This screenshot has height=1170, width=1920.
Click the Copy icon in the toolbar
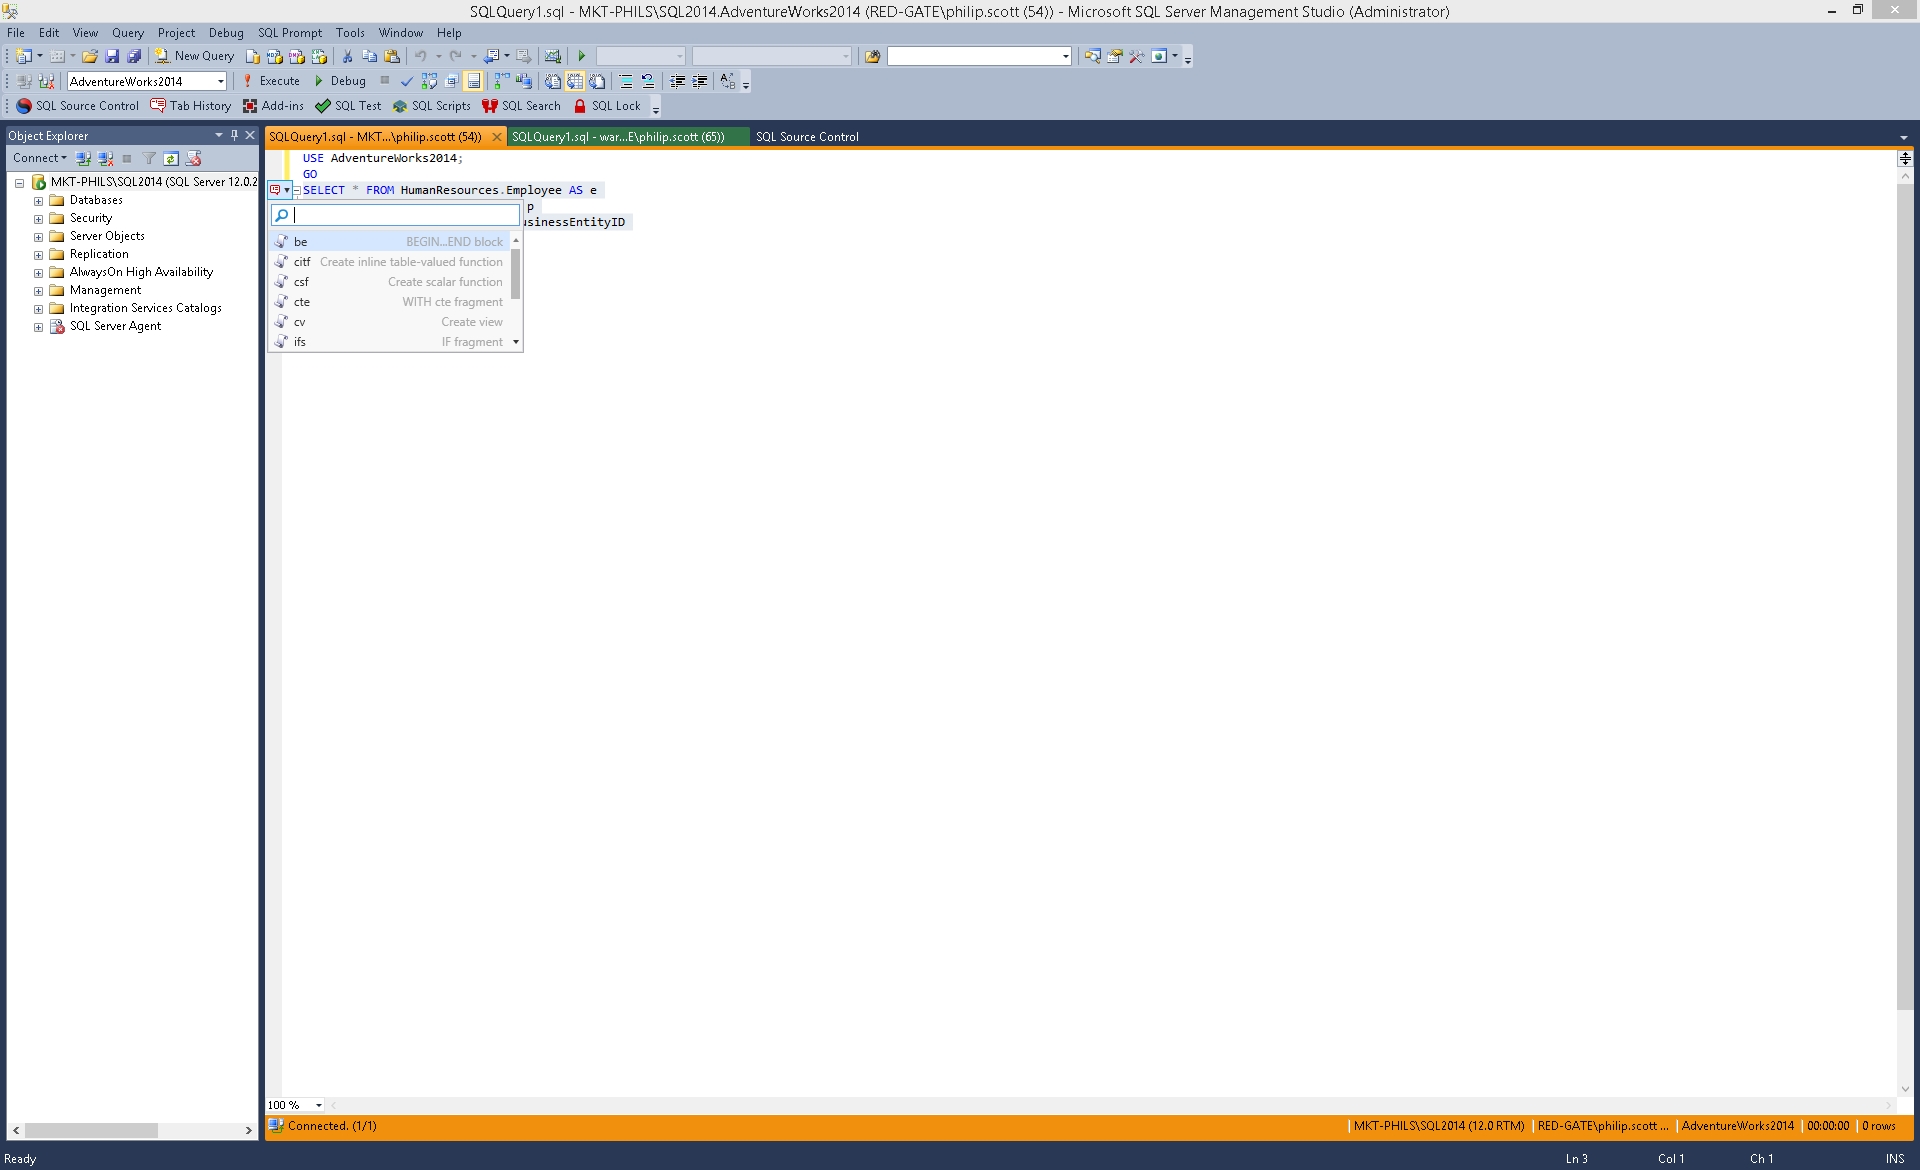pyautogui.click(x=369, y=56)
